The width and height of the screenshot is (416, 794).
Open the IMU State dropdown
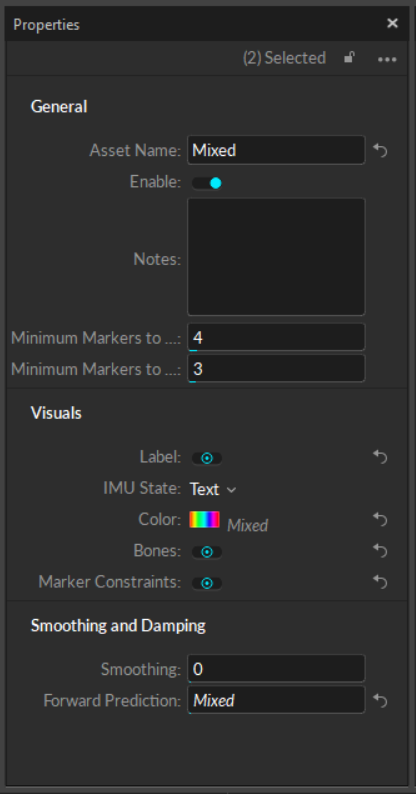(213, 489)
